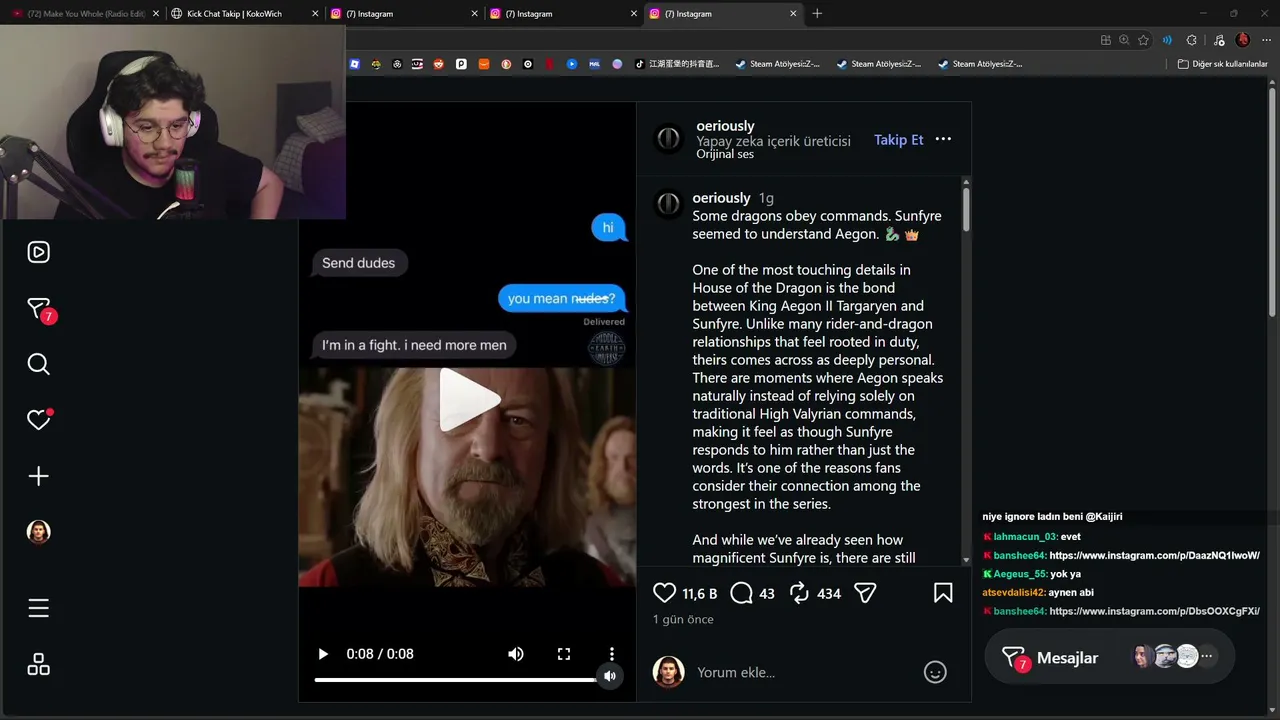
Task: Click the split screen icon in address bar
Action: [1105, 40]
